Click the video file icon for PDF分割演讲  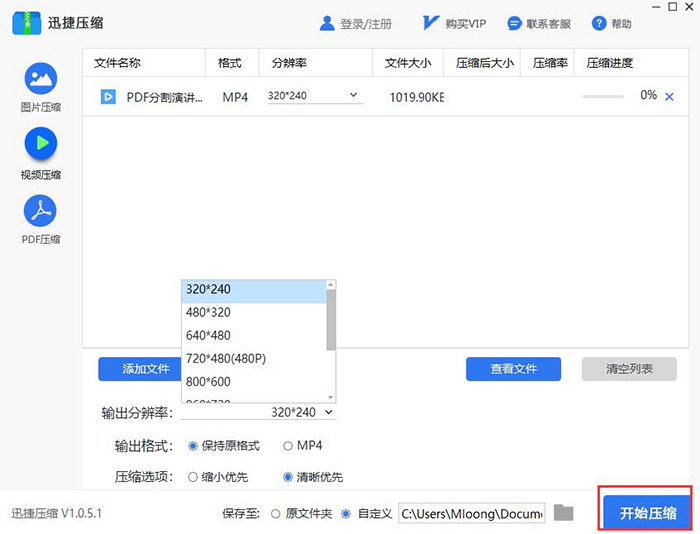[x=108, y=96]
